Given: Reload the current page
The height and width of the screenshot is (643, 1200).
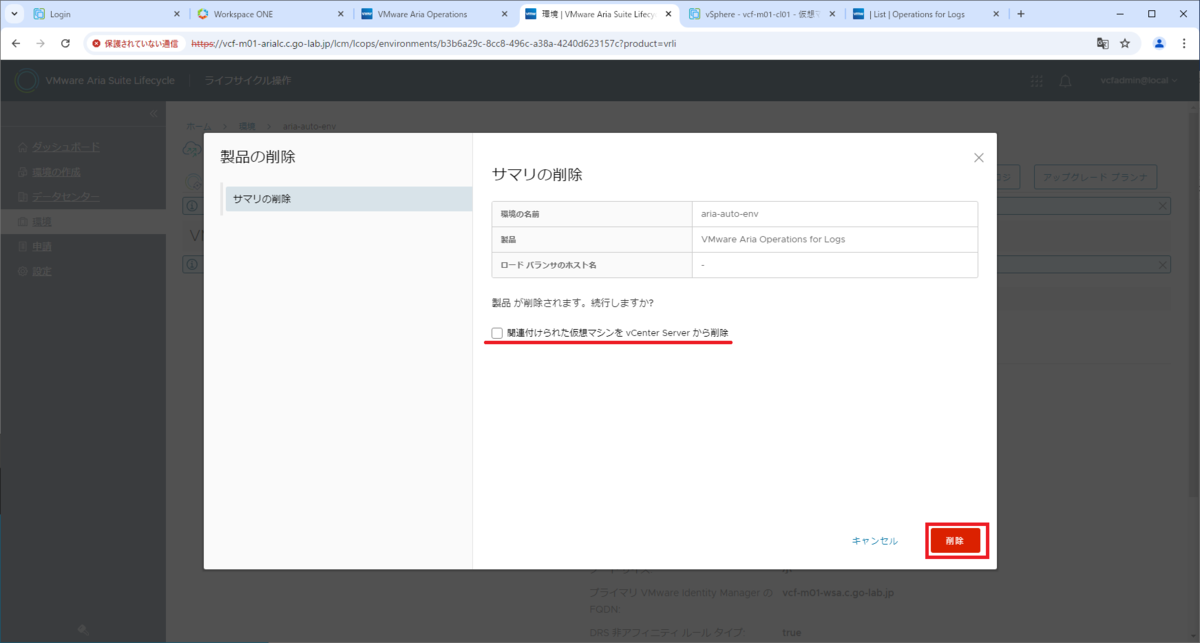Looking at the screenshot, I should click(x=65, y=43).
